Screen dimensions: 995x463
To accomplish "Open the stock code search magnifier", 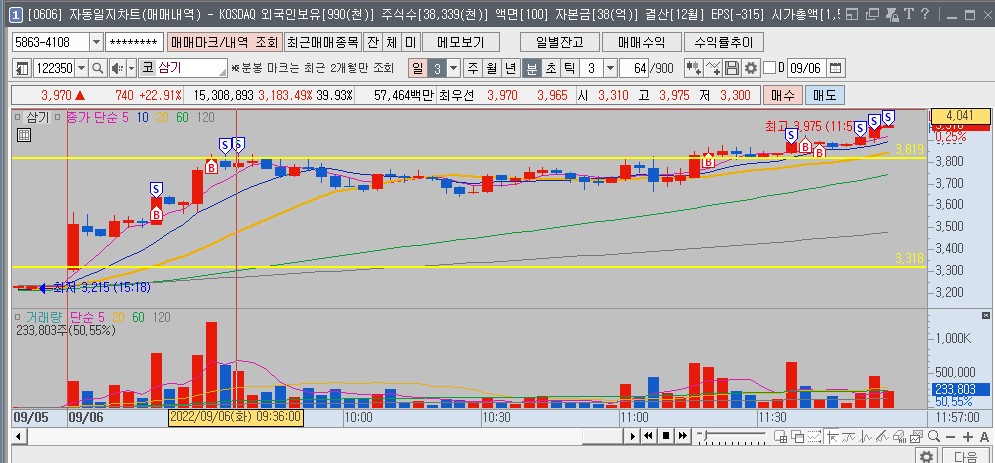I will click(x=98, y=68).
